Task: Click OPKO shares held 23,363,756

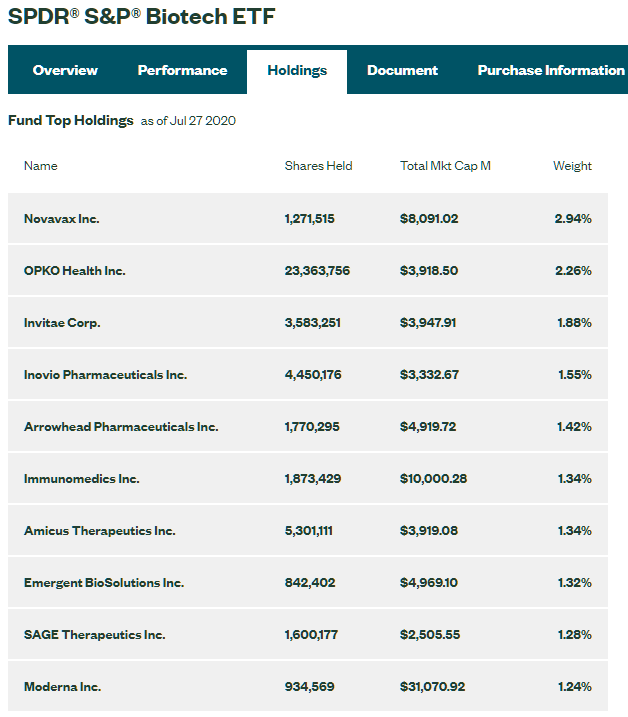Action: coord(317,271)
